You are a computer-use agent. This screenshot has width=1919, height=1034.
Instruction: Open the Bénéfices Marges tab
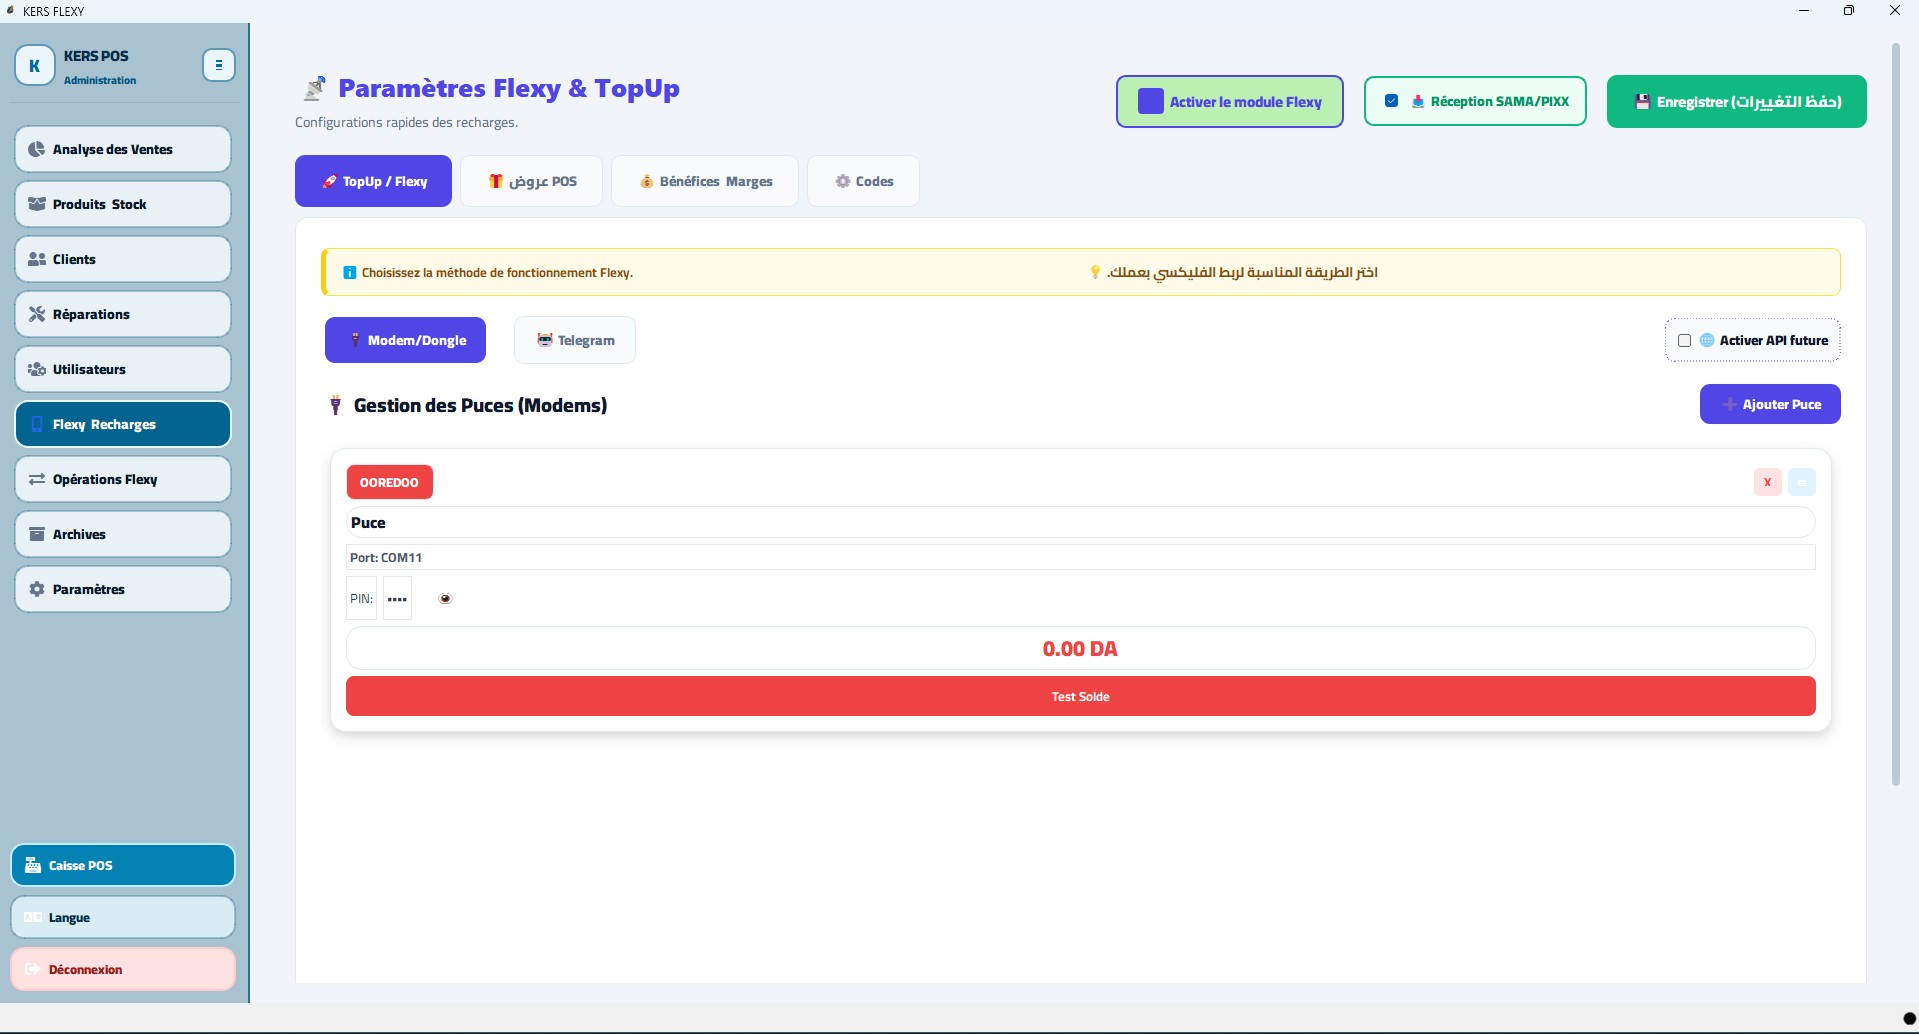pos(705,181)
